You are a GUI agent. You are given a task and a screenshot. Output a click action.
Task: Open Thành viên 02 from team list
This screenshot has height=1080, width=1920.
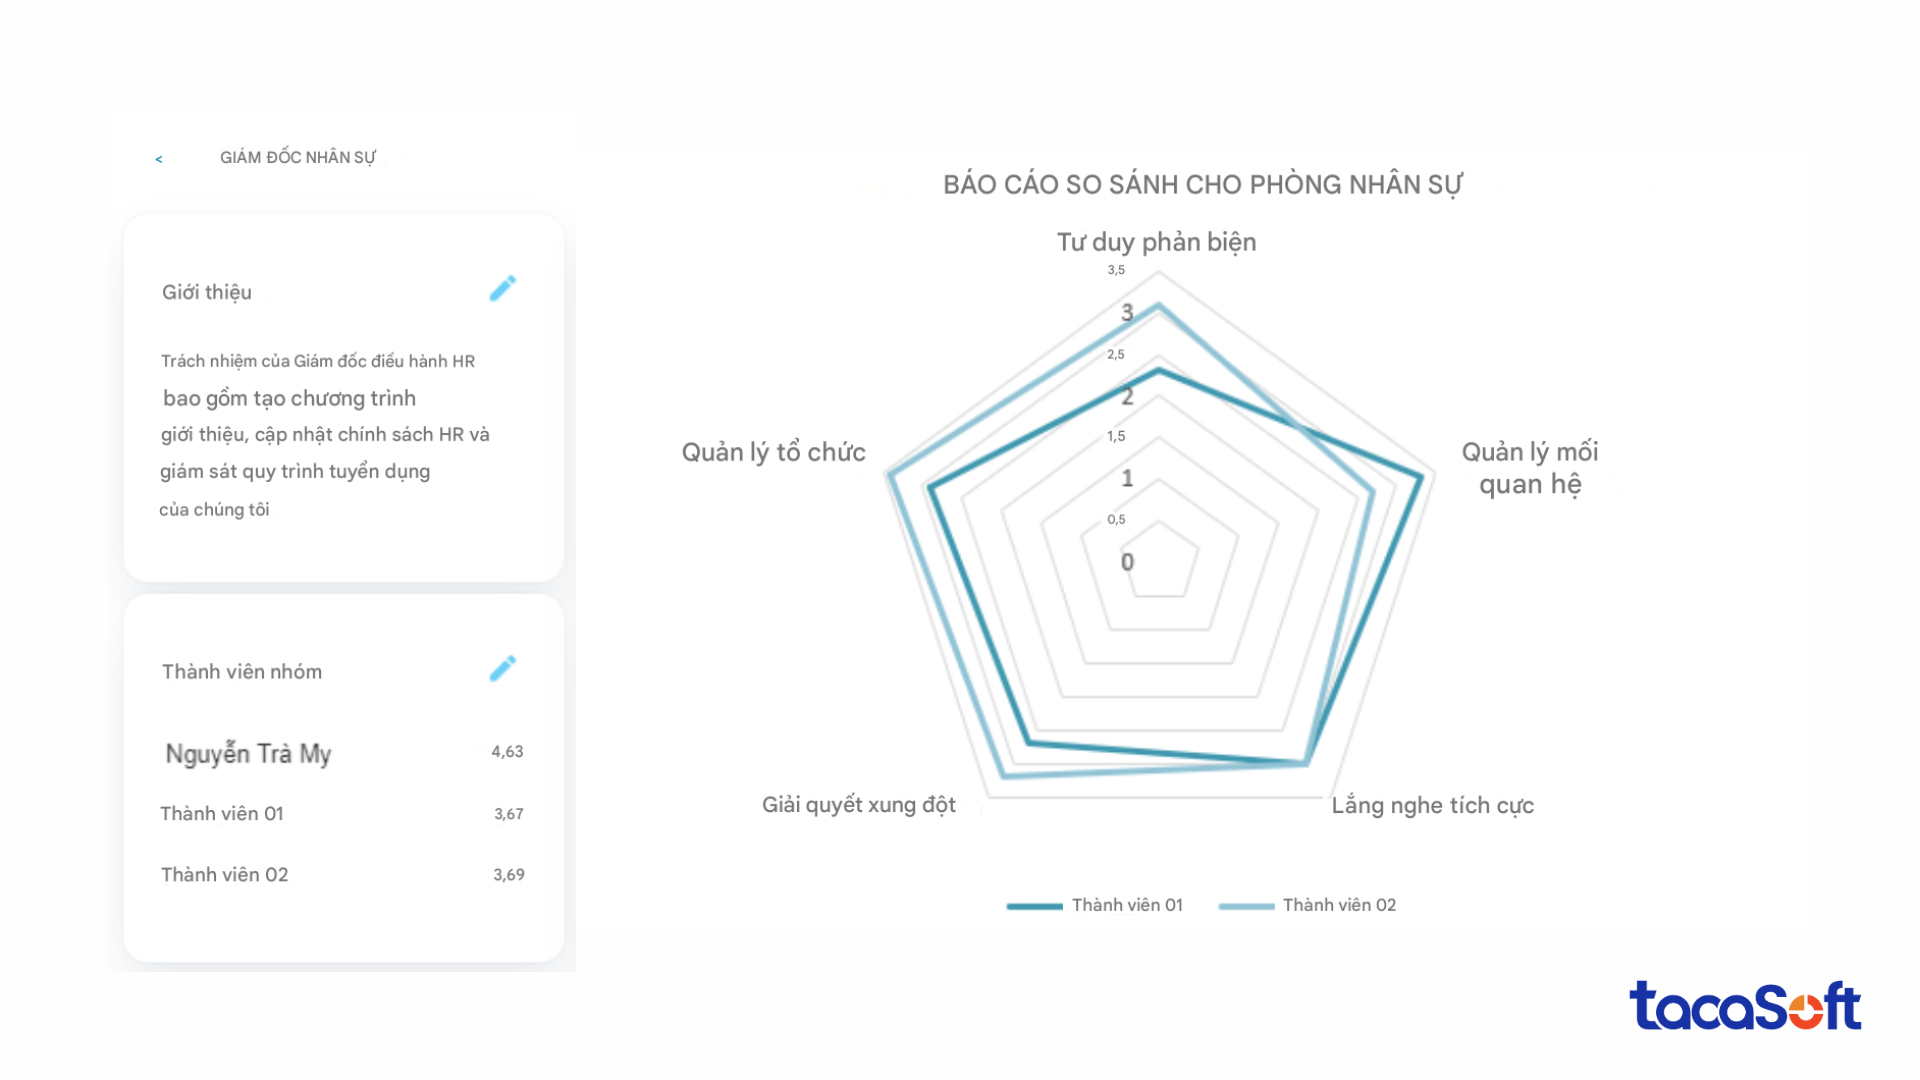(225, 875)
